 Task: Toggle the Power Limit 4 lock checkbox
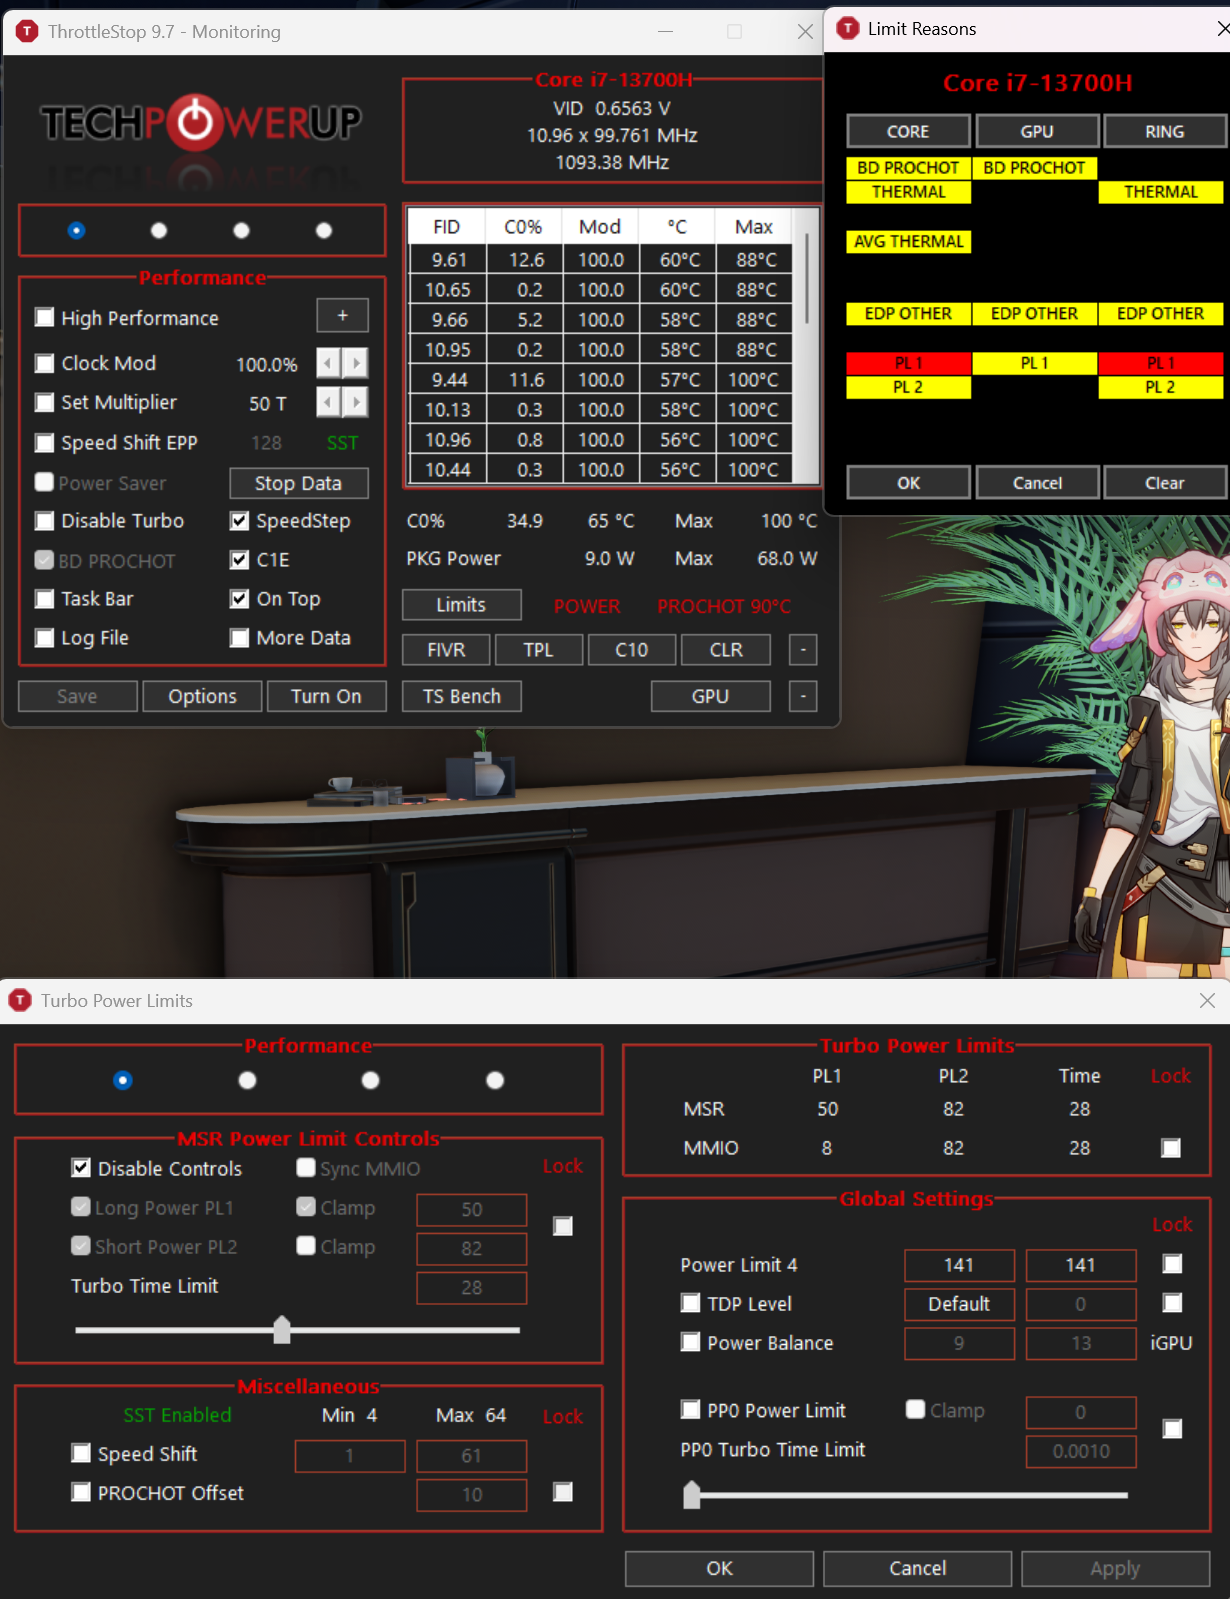coord(1173,1264)
